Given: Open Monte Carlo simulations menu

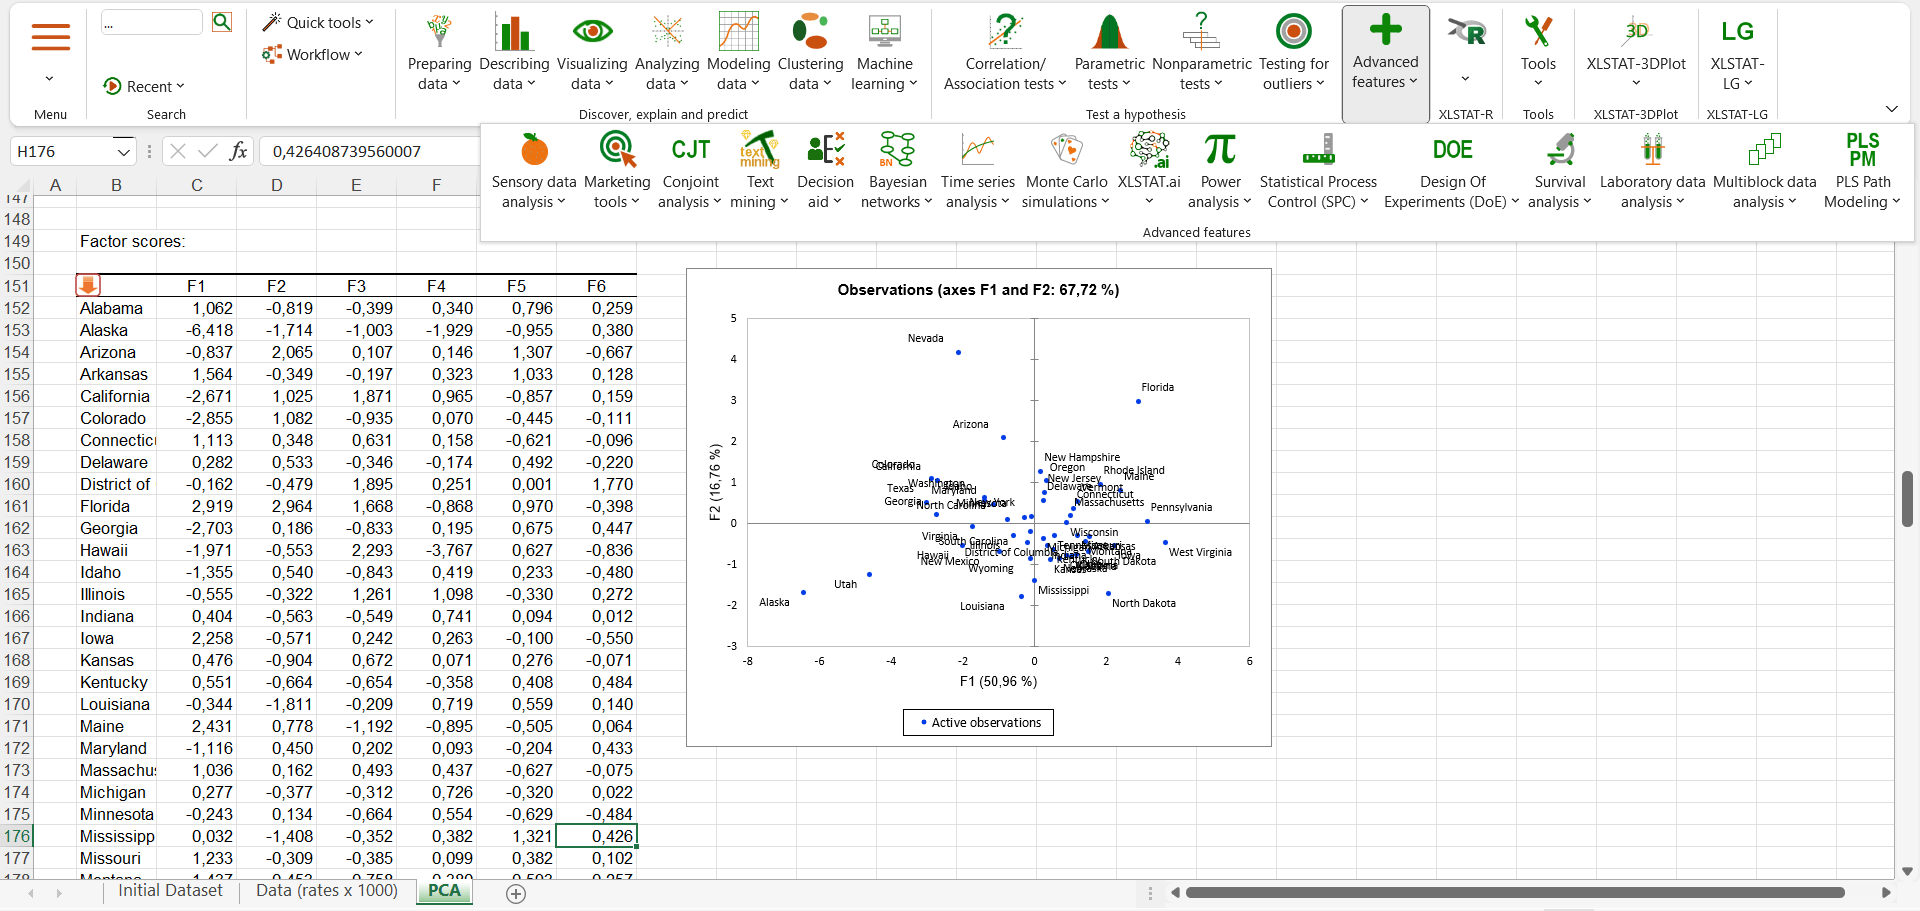Looking at the screenshot, I should (1066, 171).
